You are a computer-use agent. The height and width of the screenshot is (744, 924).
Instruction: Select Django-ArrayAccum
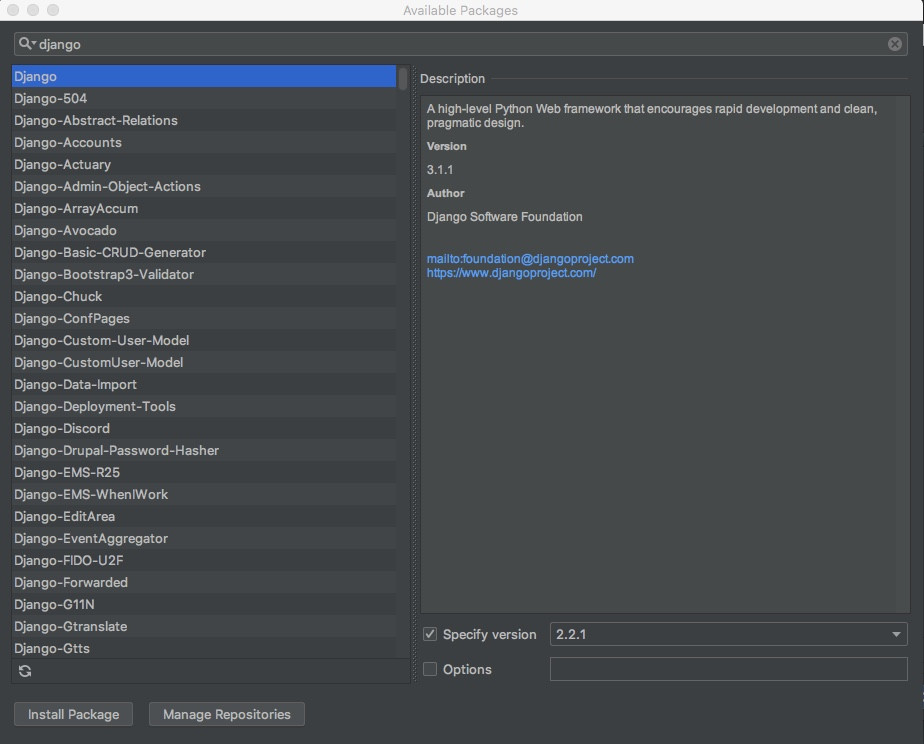(x=204, y=209)
